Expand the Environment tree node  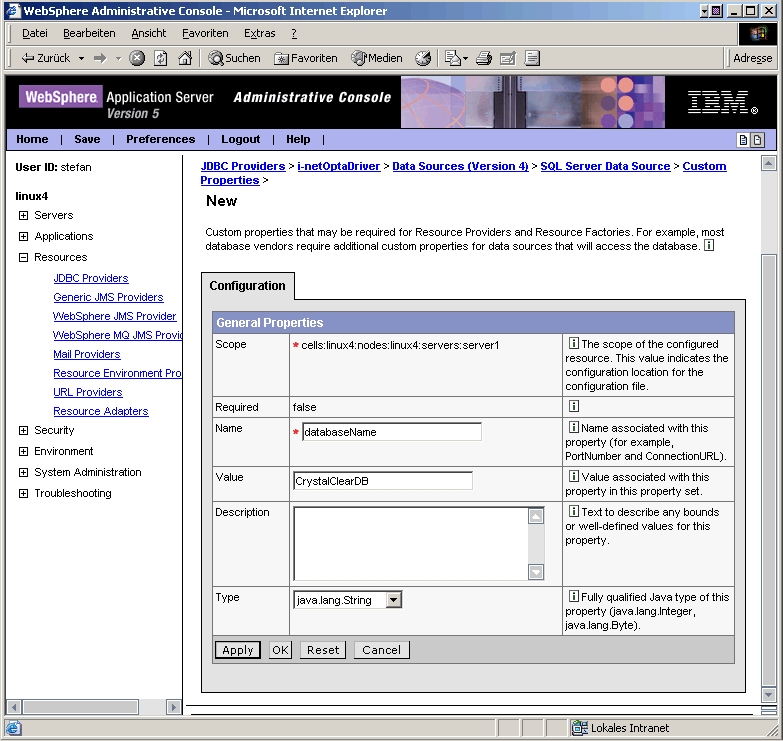(x=23, y=451)
